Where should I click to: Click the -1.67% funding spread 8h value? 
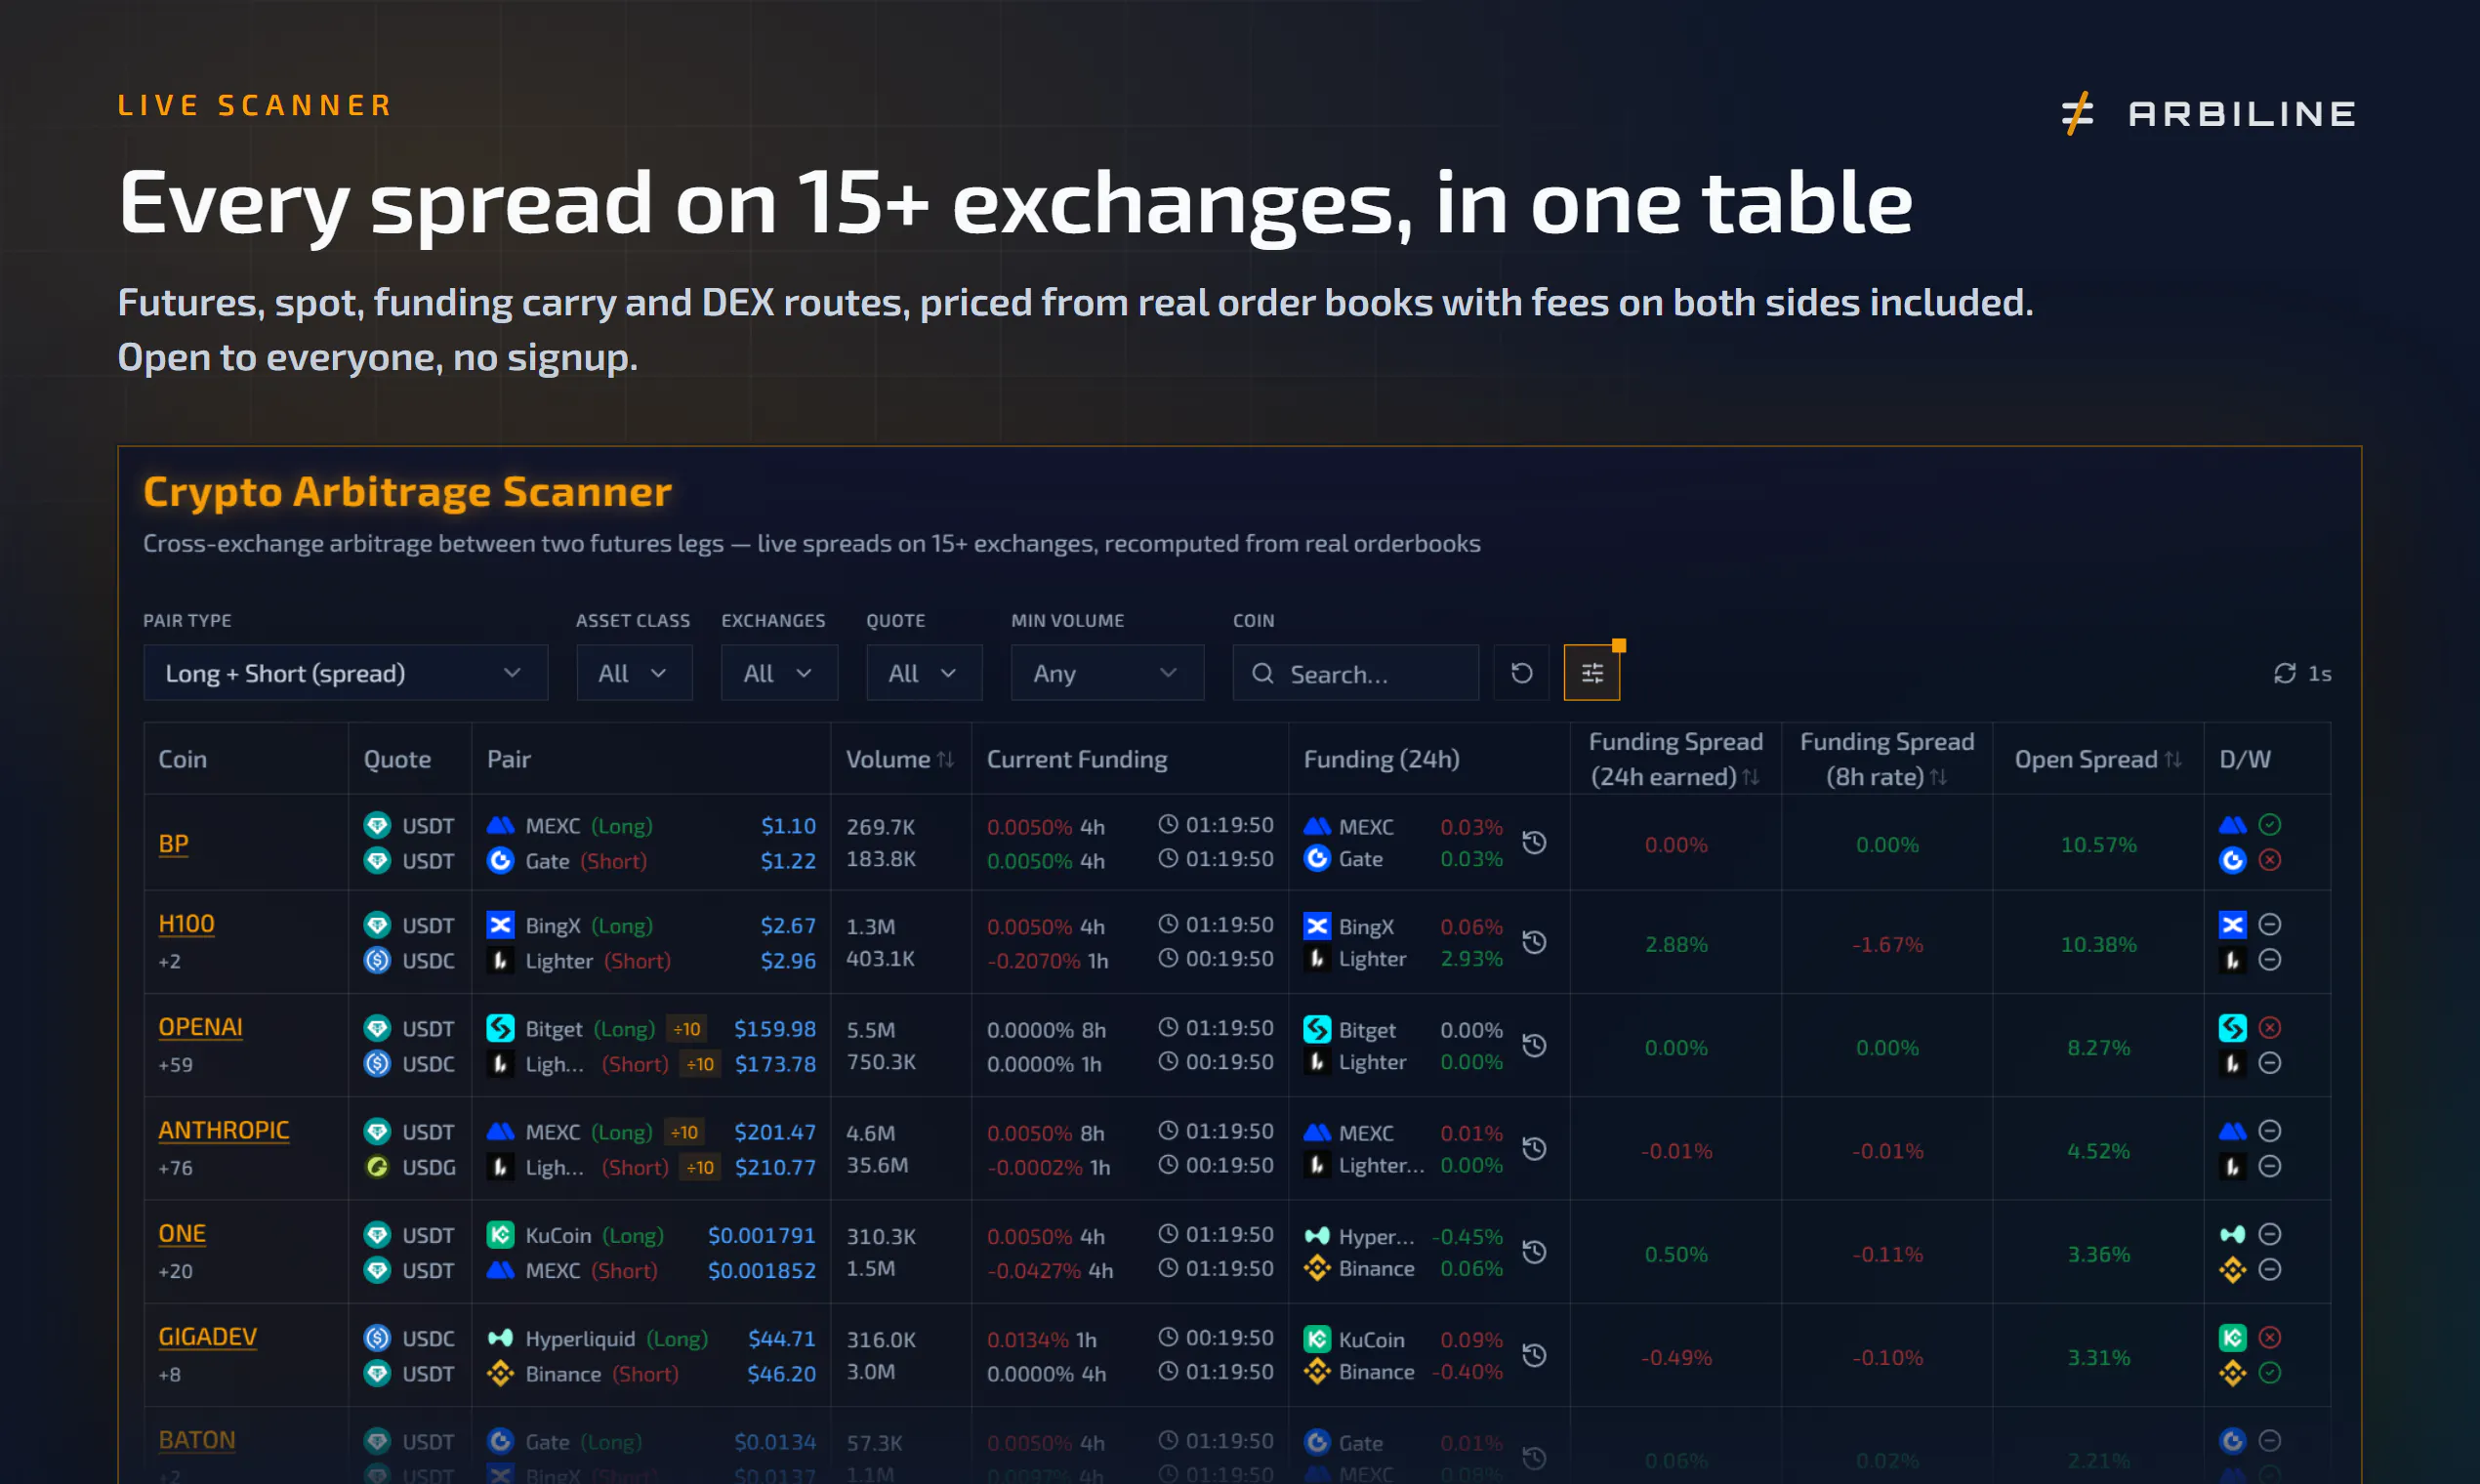[x=1887, y=944]
